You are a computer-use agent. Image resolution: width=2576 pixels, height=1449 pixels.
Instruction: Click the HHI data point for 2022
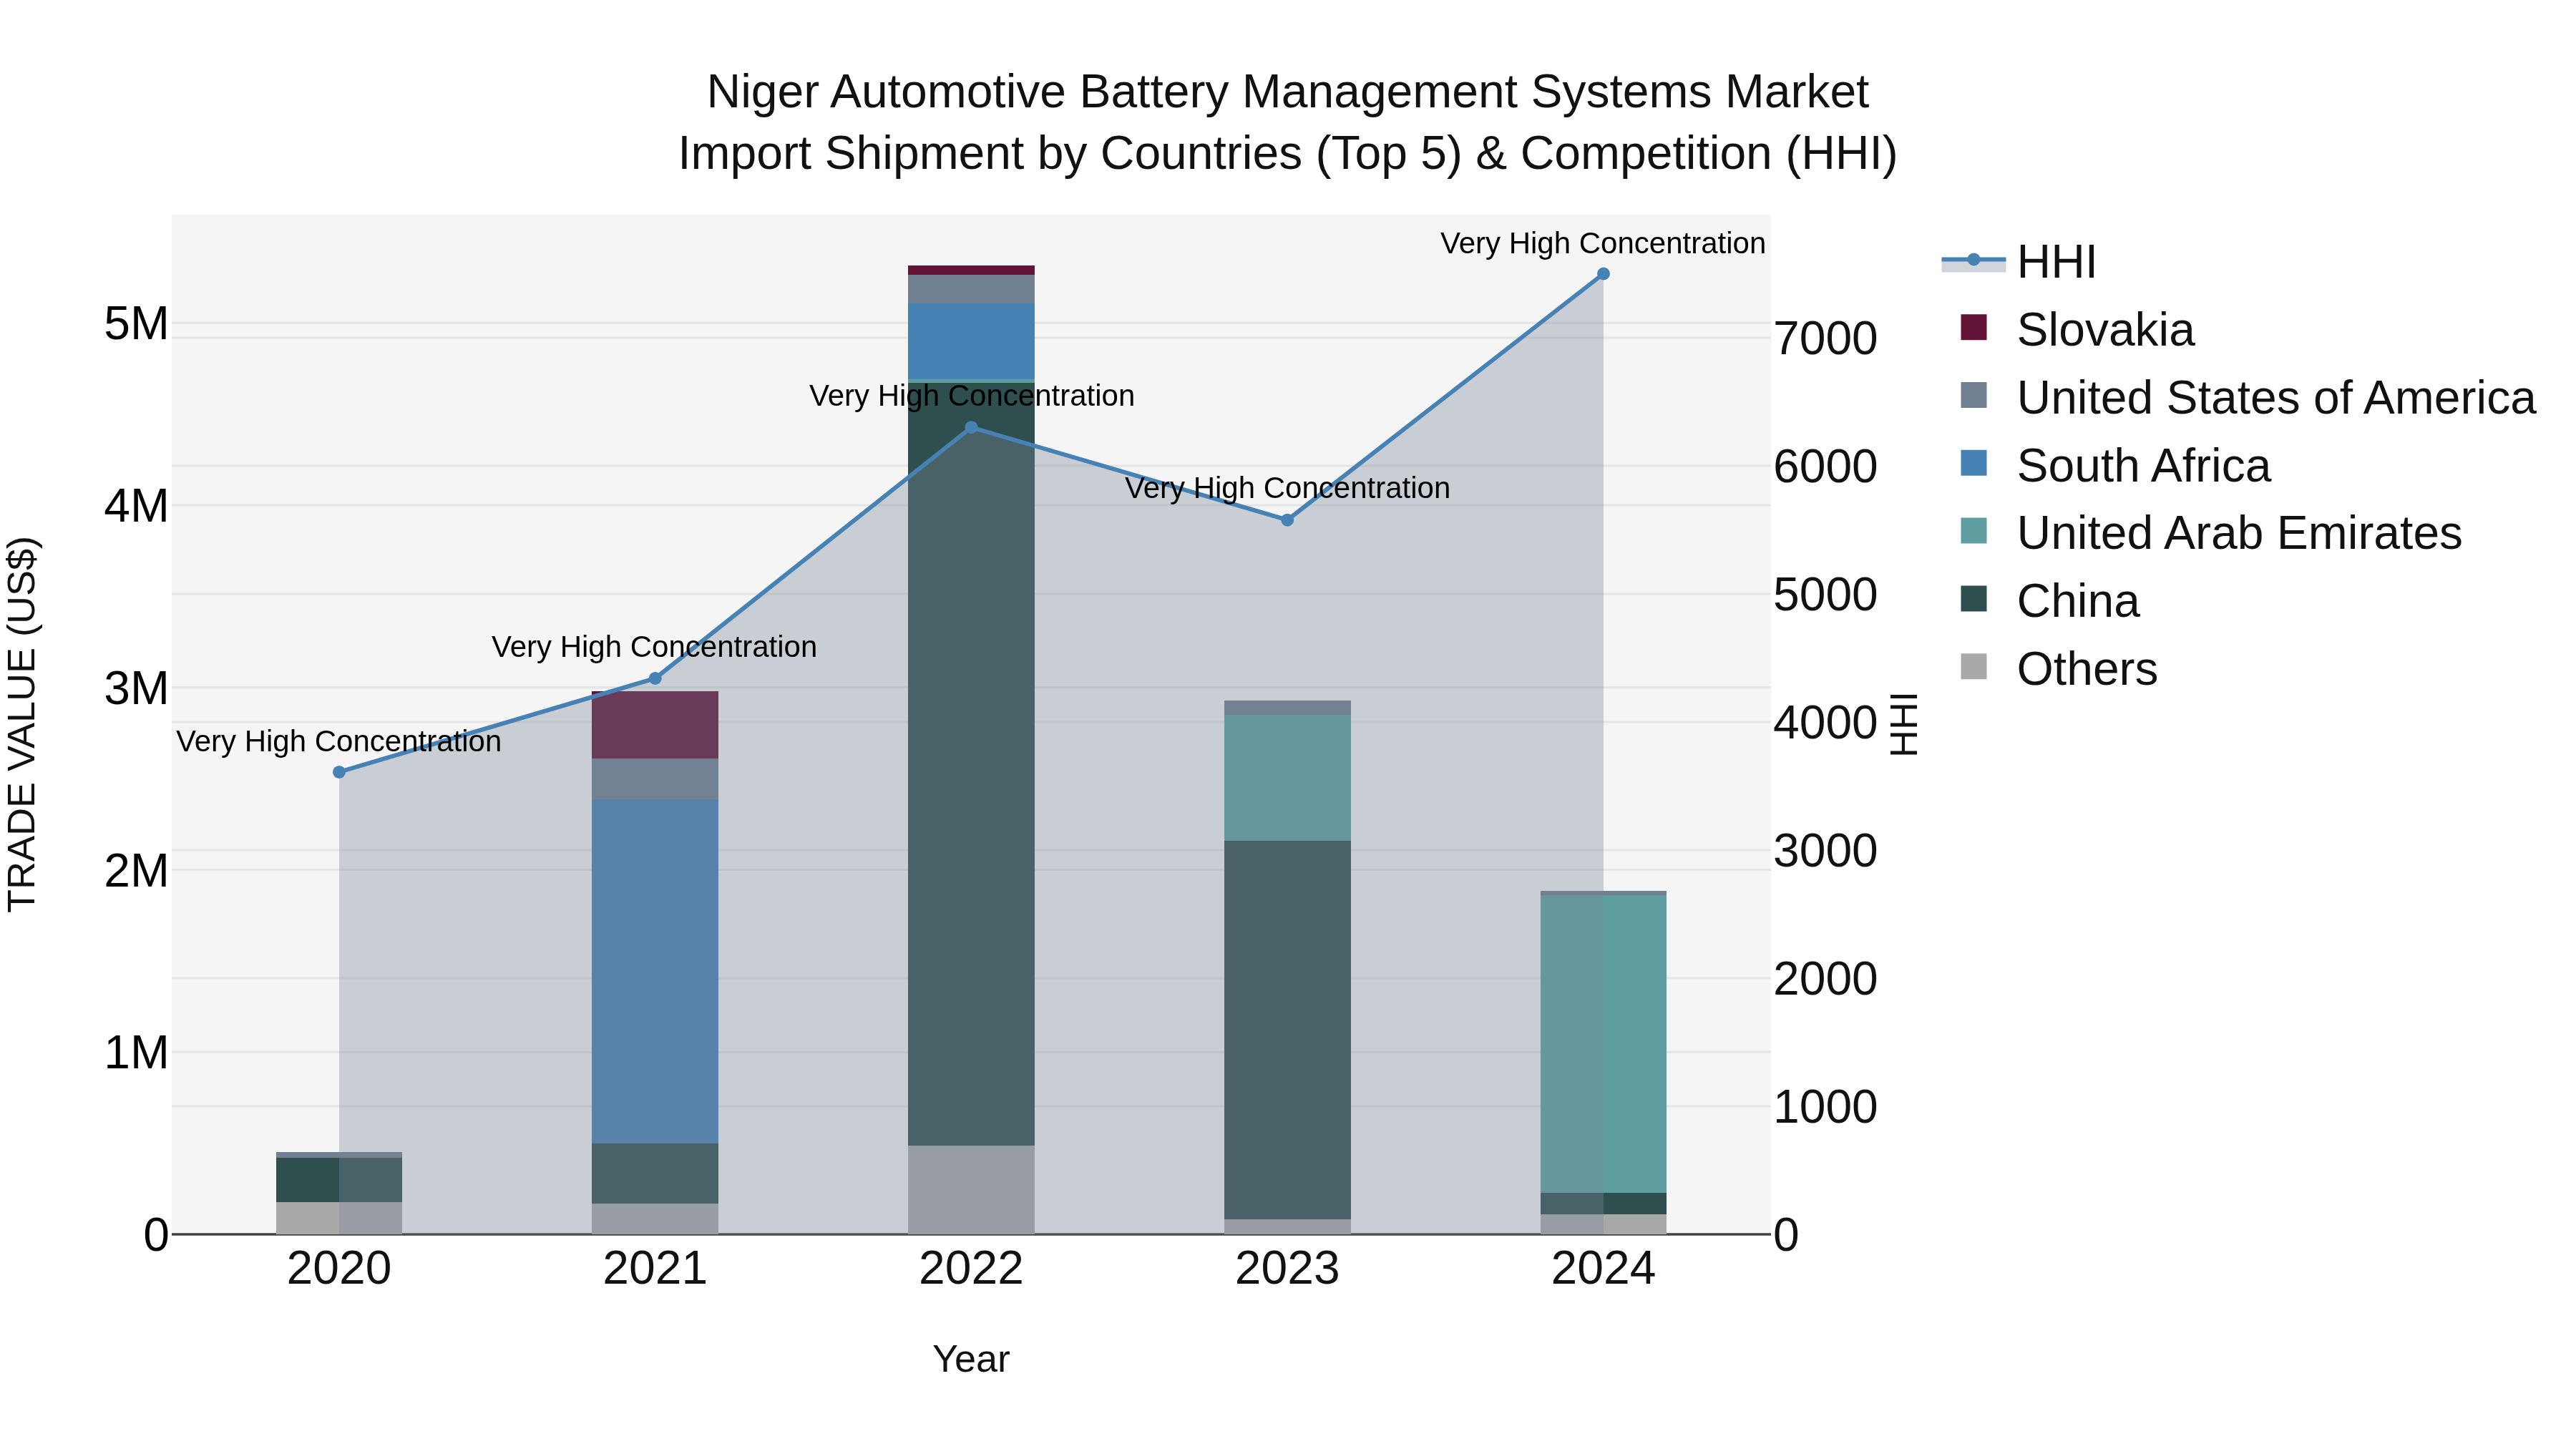coord(971,428)
